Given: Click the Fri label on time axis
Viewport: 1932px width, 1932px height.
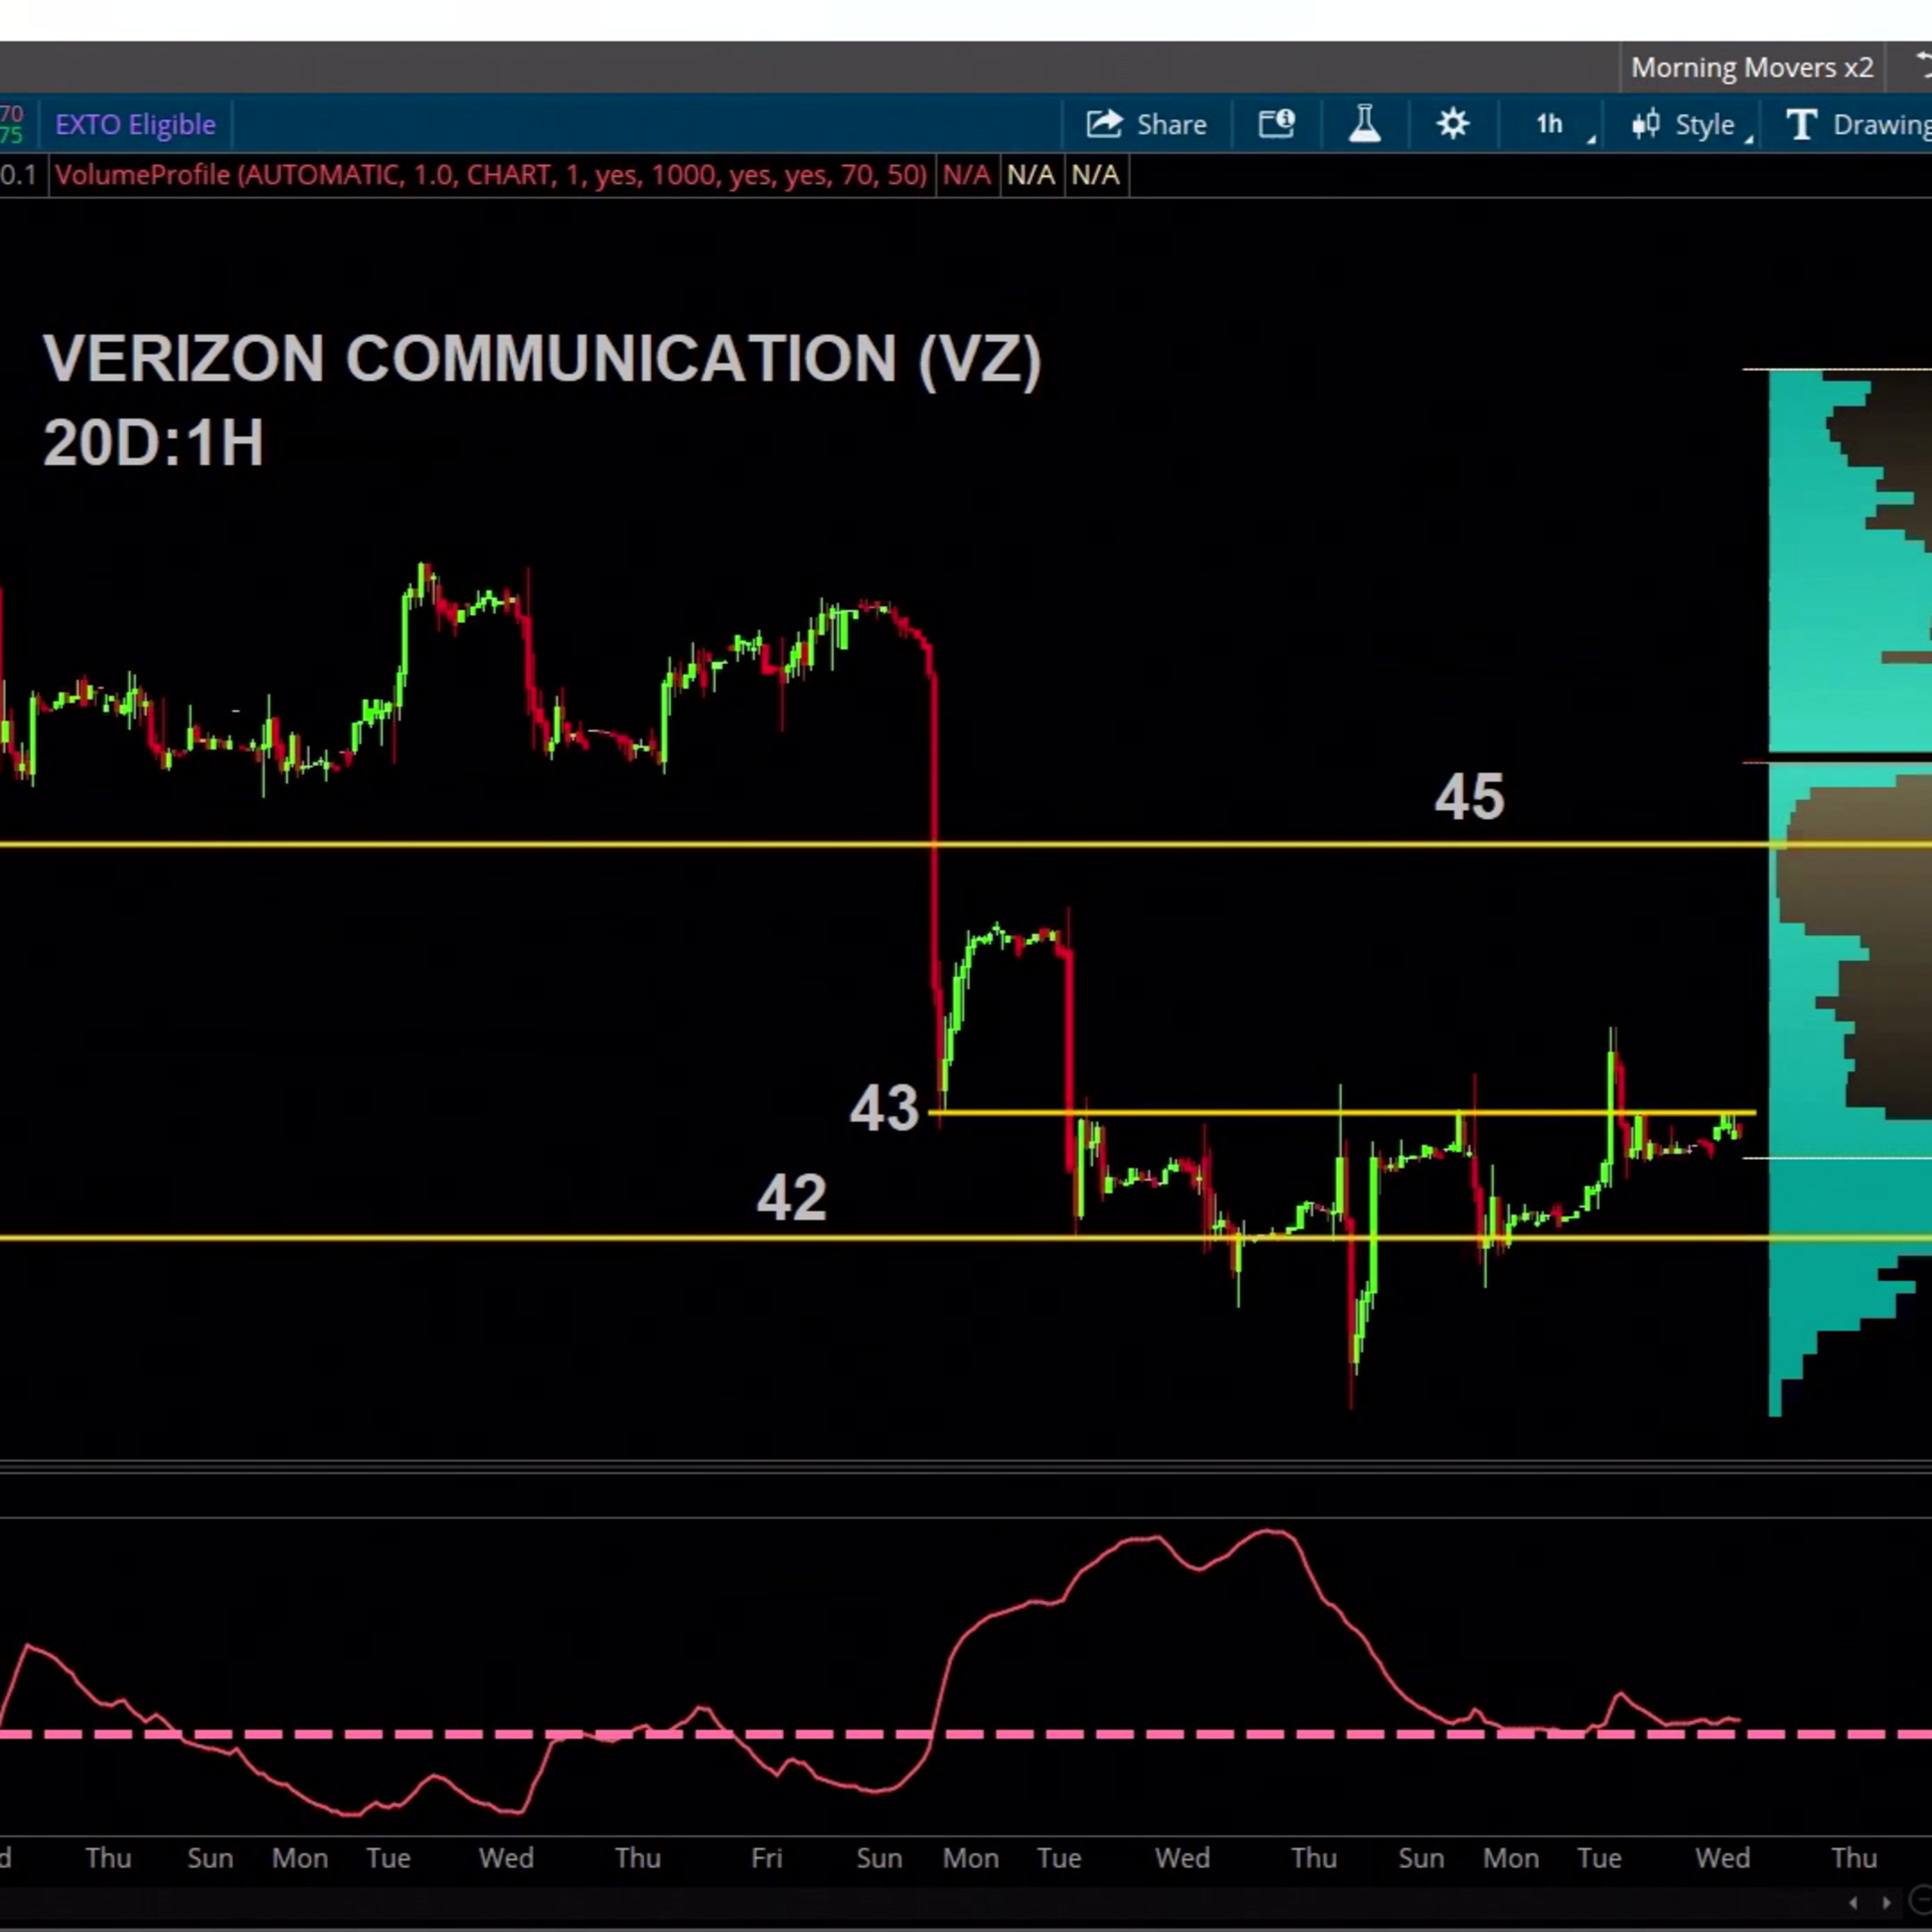Looking at the screenshot, I should click(x=766, y=1858).
